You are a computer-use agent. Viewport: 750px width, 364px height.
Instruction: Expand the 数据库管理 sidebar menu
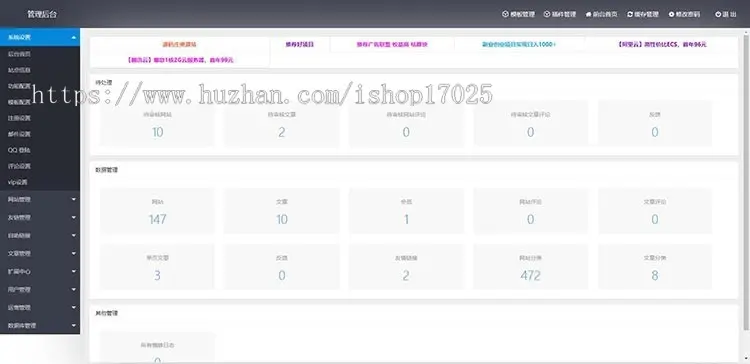[40, 325]
